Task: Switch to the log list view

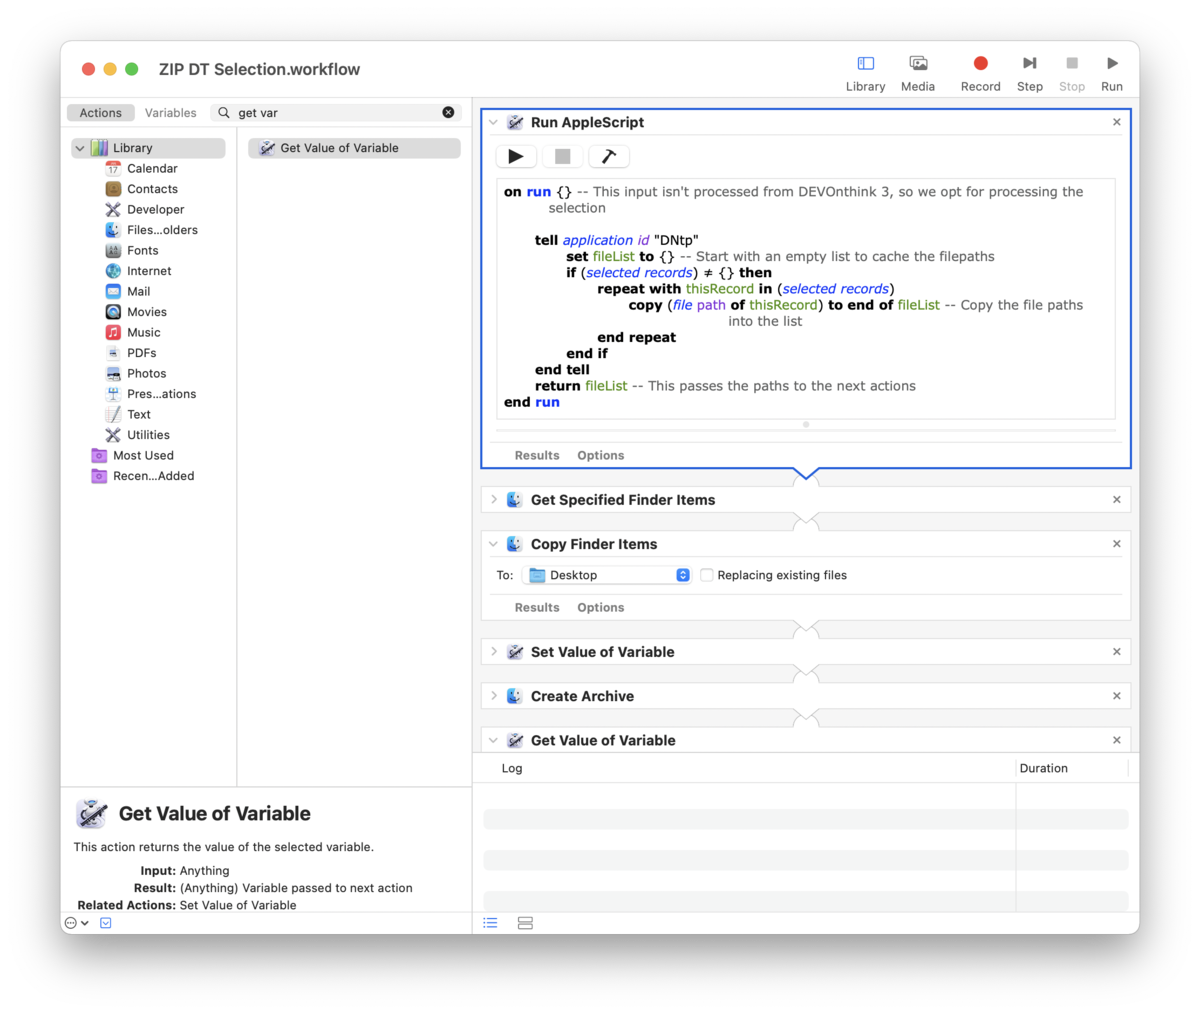Action: pyautogui.click(x=491, y=923)
